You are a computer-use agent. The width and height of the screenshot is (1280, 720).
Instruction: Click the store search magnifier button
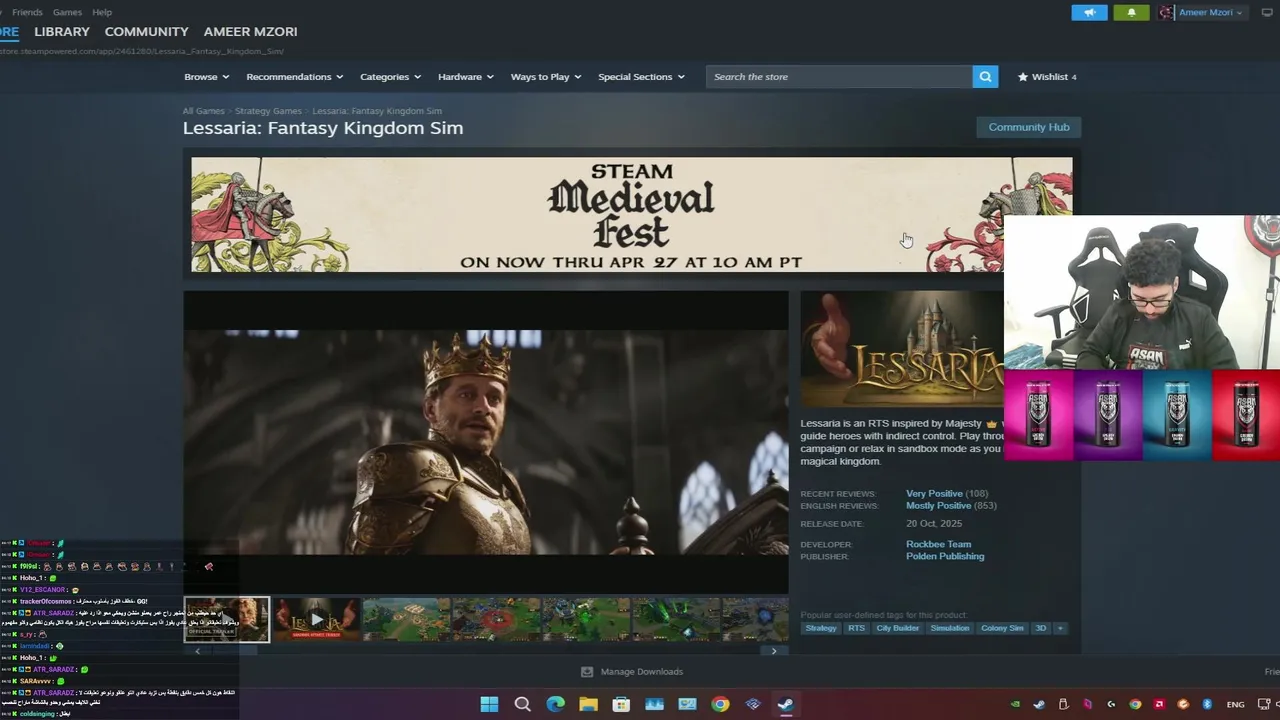coord(985,77)
